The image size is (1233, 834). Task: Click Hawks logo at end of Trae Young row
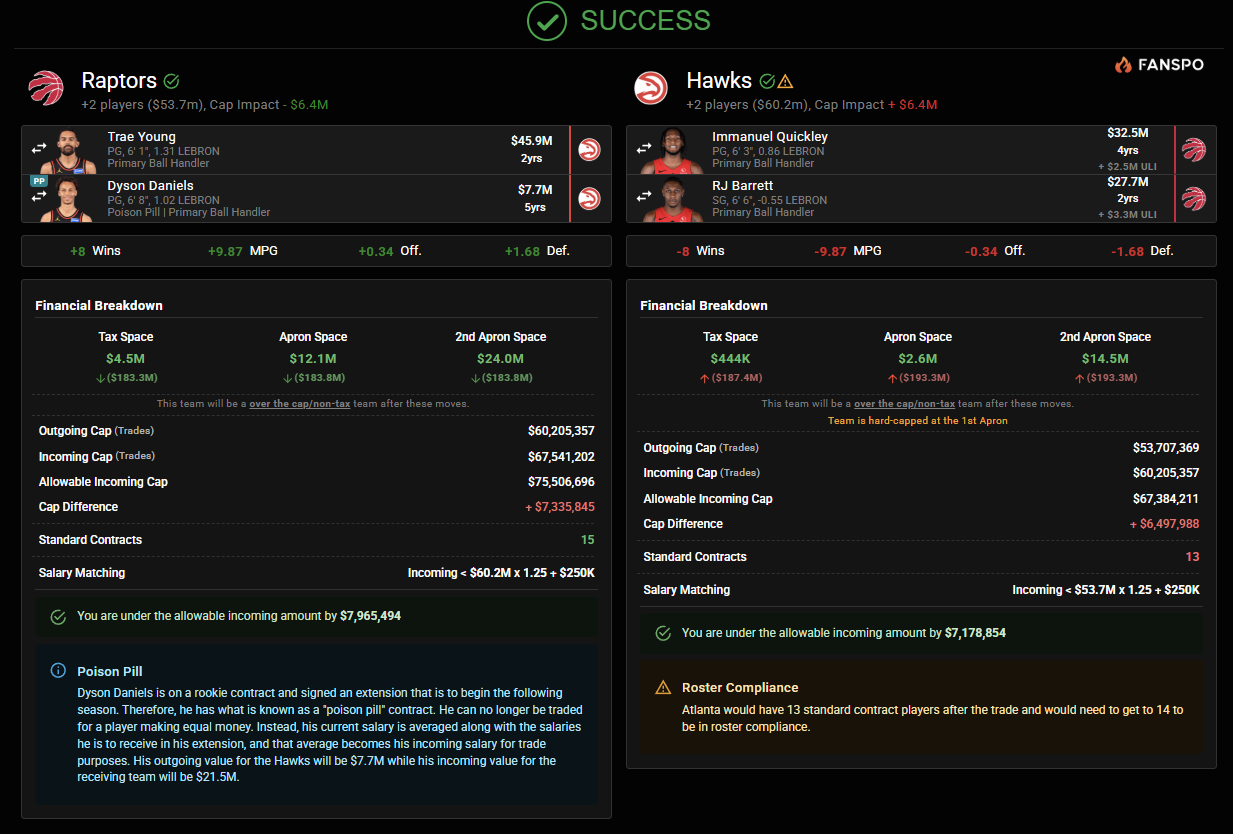[x=589, y=150]
